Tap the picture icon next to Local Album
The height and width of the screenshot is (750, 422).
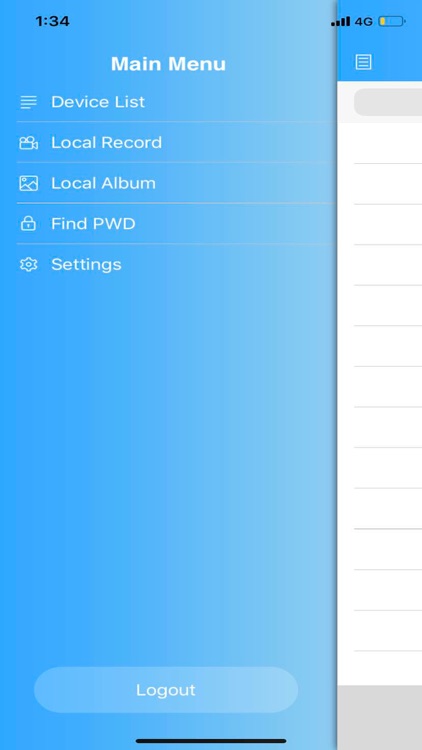tap(28, 183)
